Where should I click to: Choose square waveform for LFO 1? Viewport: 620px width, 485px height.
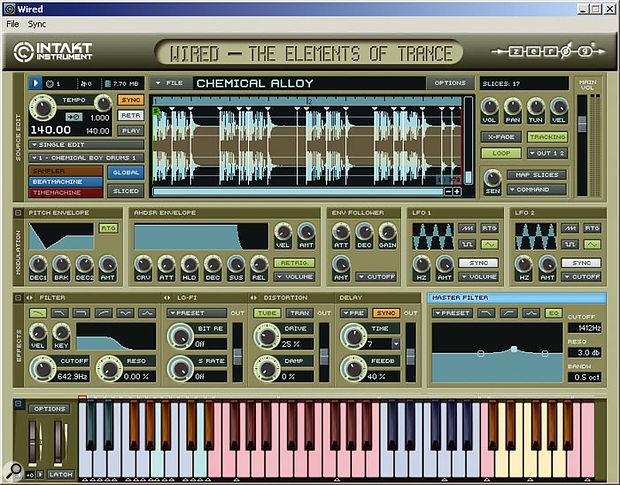(x=467, y=244)
